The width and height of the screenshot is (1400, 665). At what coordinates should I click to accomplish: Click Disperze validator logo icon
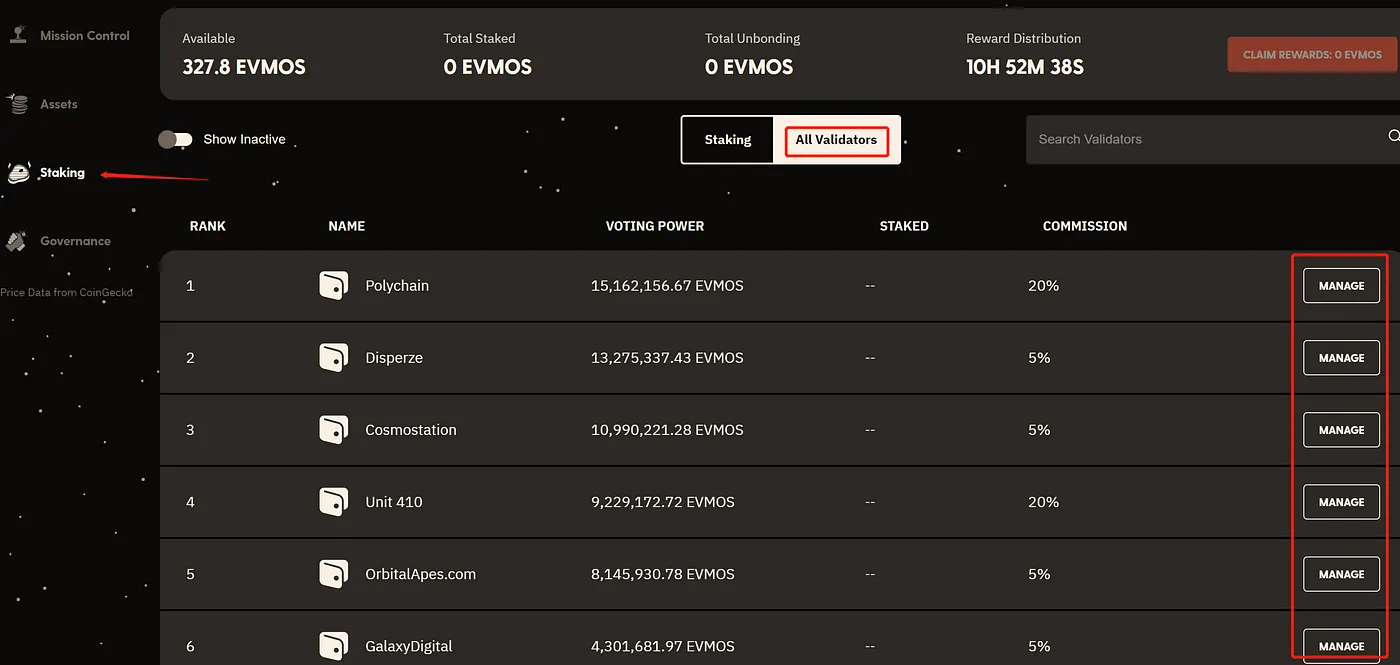(x=333, y=358)
